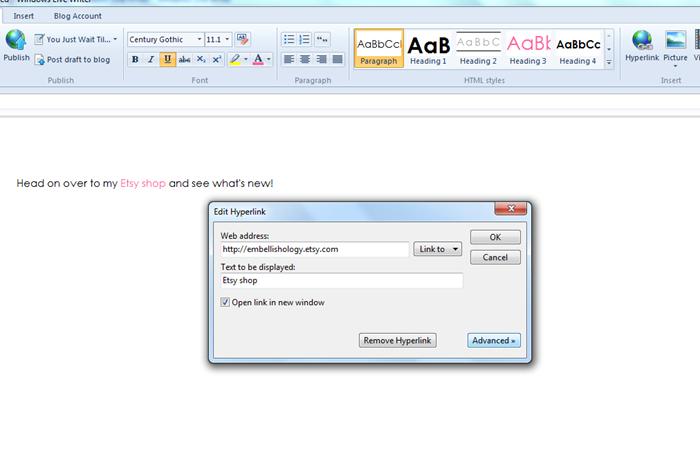
Task: Open the Link to dropdown
Action: click(x=438, y=249)
